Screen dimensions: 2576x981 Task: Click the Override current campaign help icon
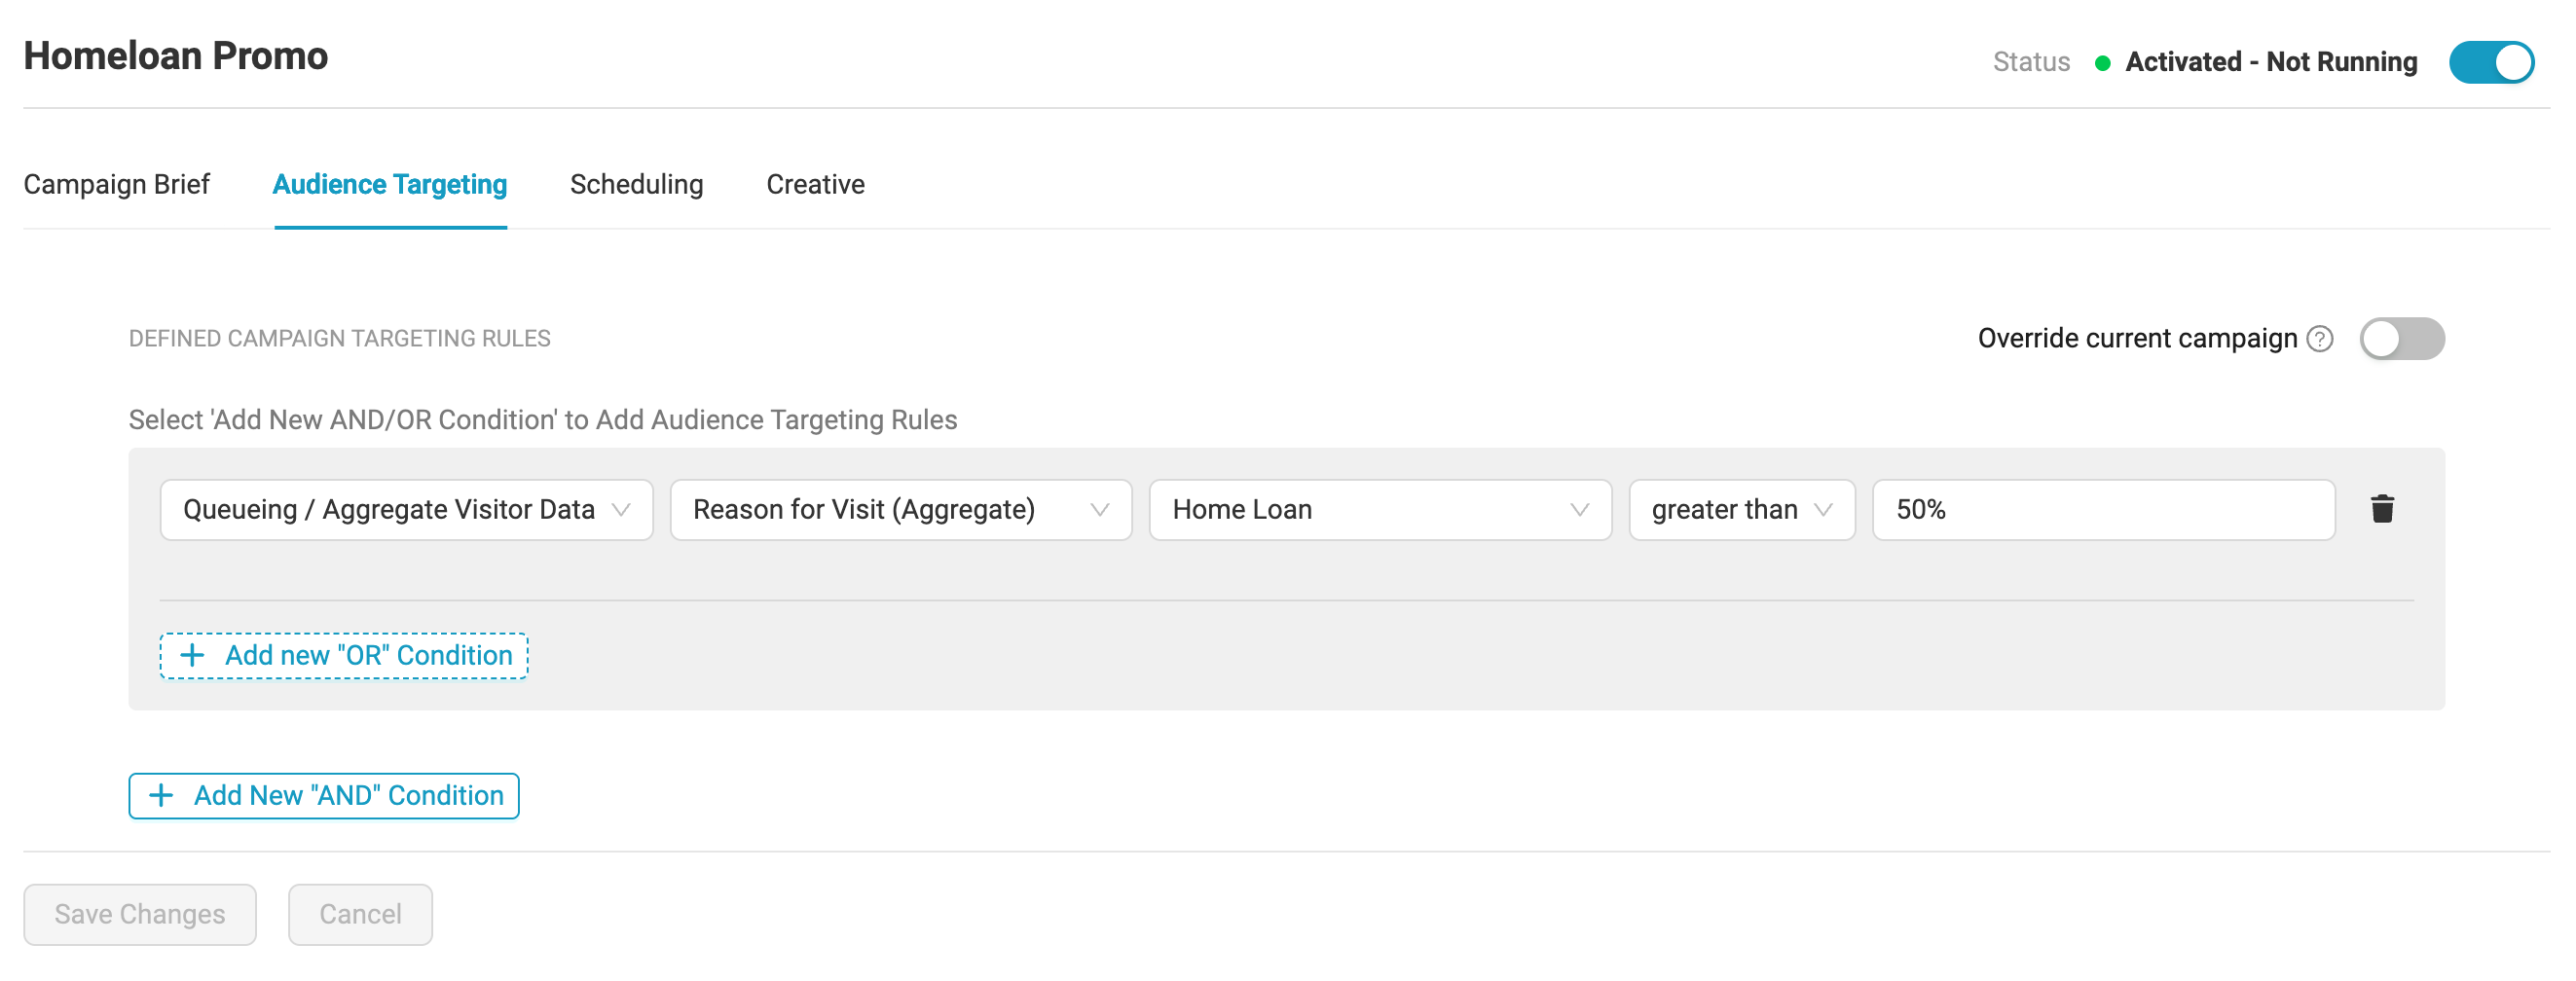(2320, 339)
